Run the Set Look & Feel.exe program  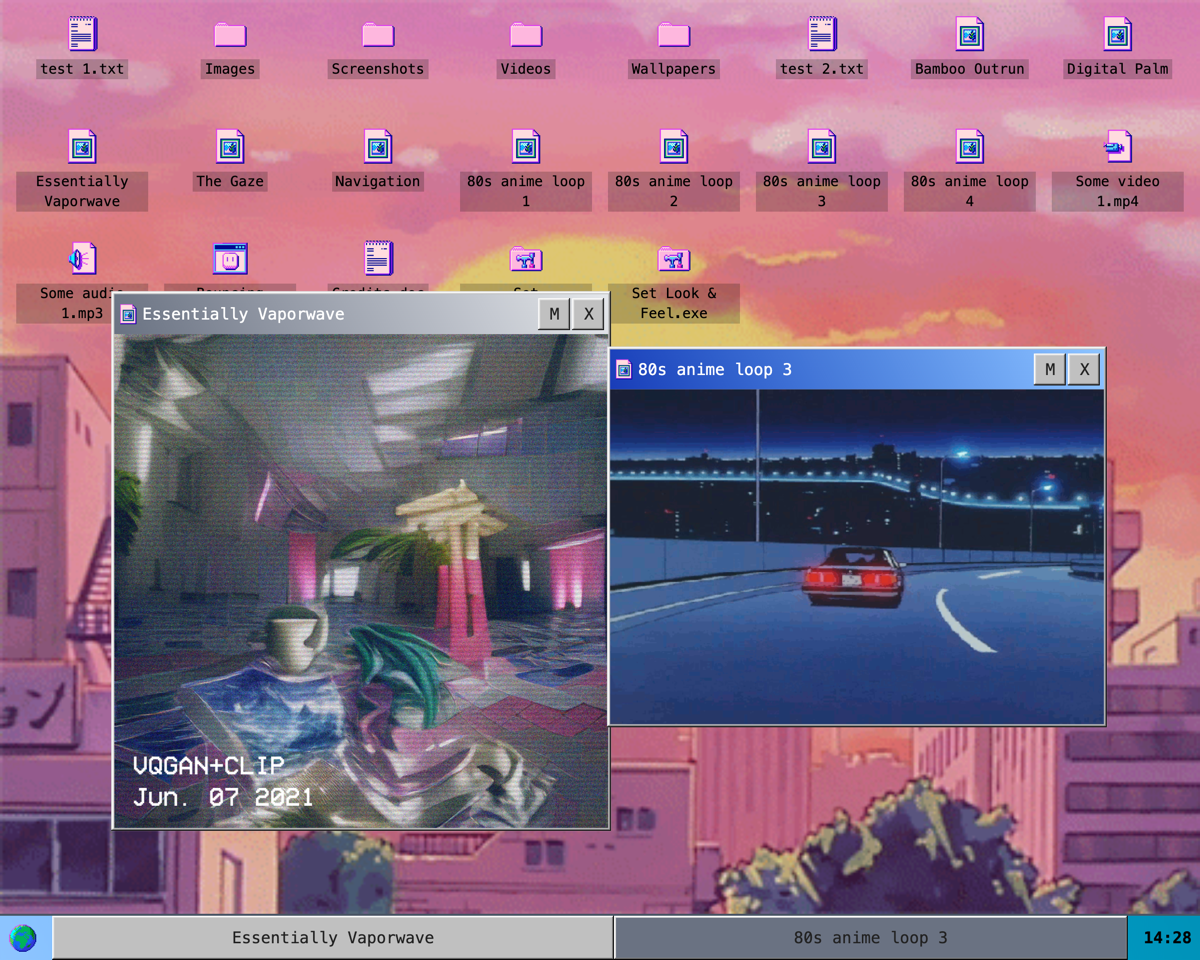click(x=673, y=258)
